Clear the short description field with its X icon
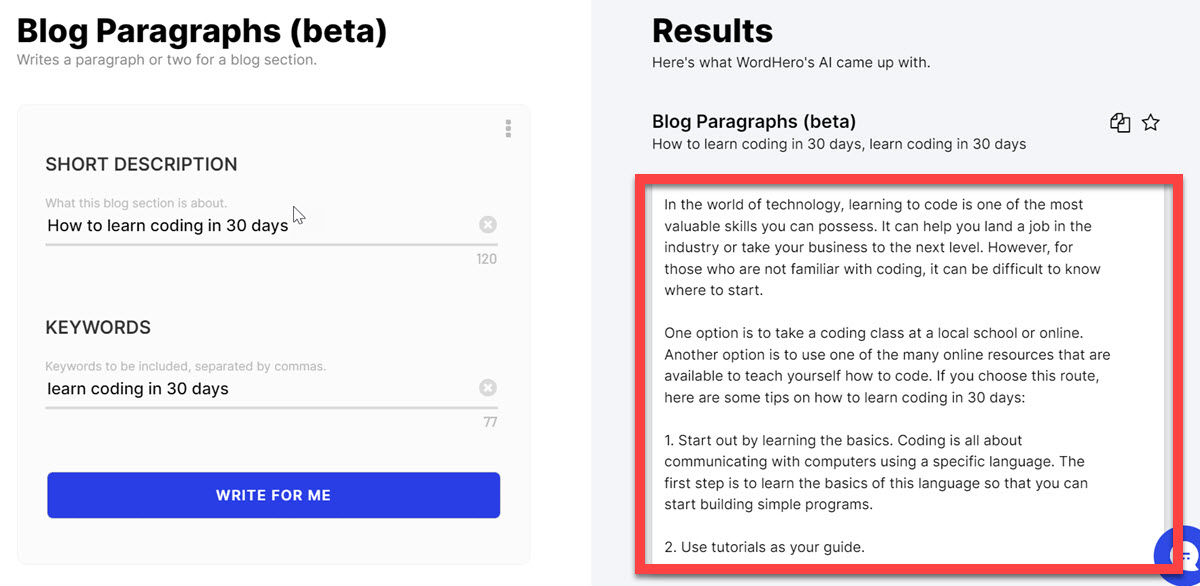 click(488, 224)
